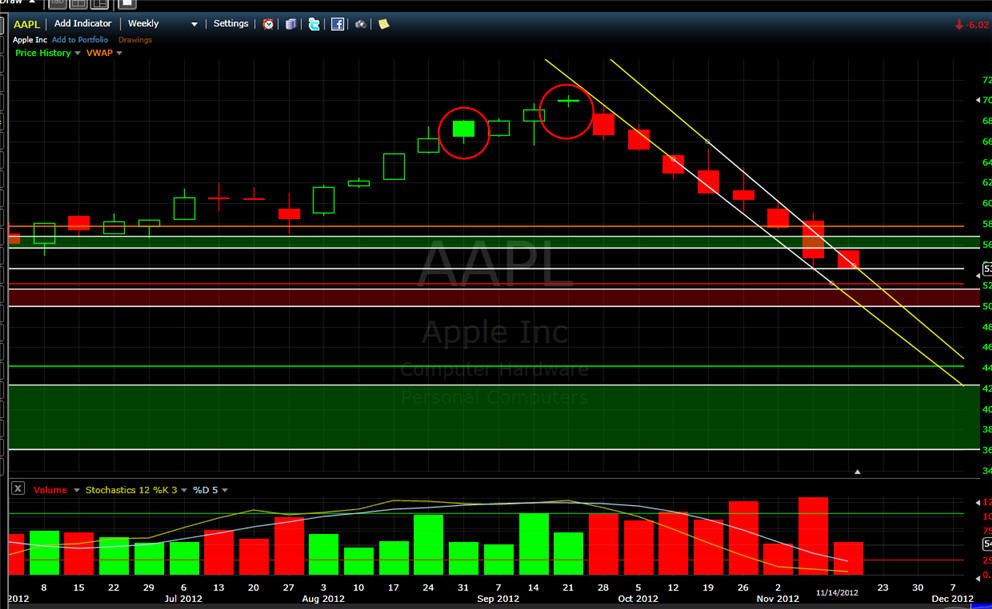The width and height of the screenshot is (992, 609).
Task: Click the Dec 2012 axis label
Action: (x=952, y=598)
